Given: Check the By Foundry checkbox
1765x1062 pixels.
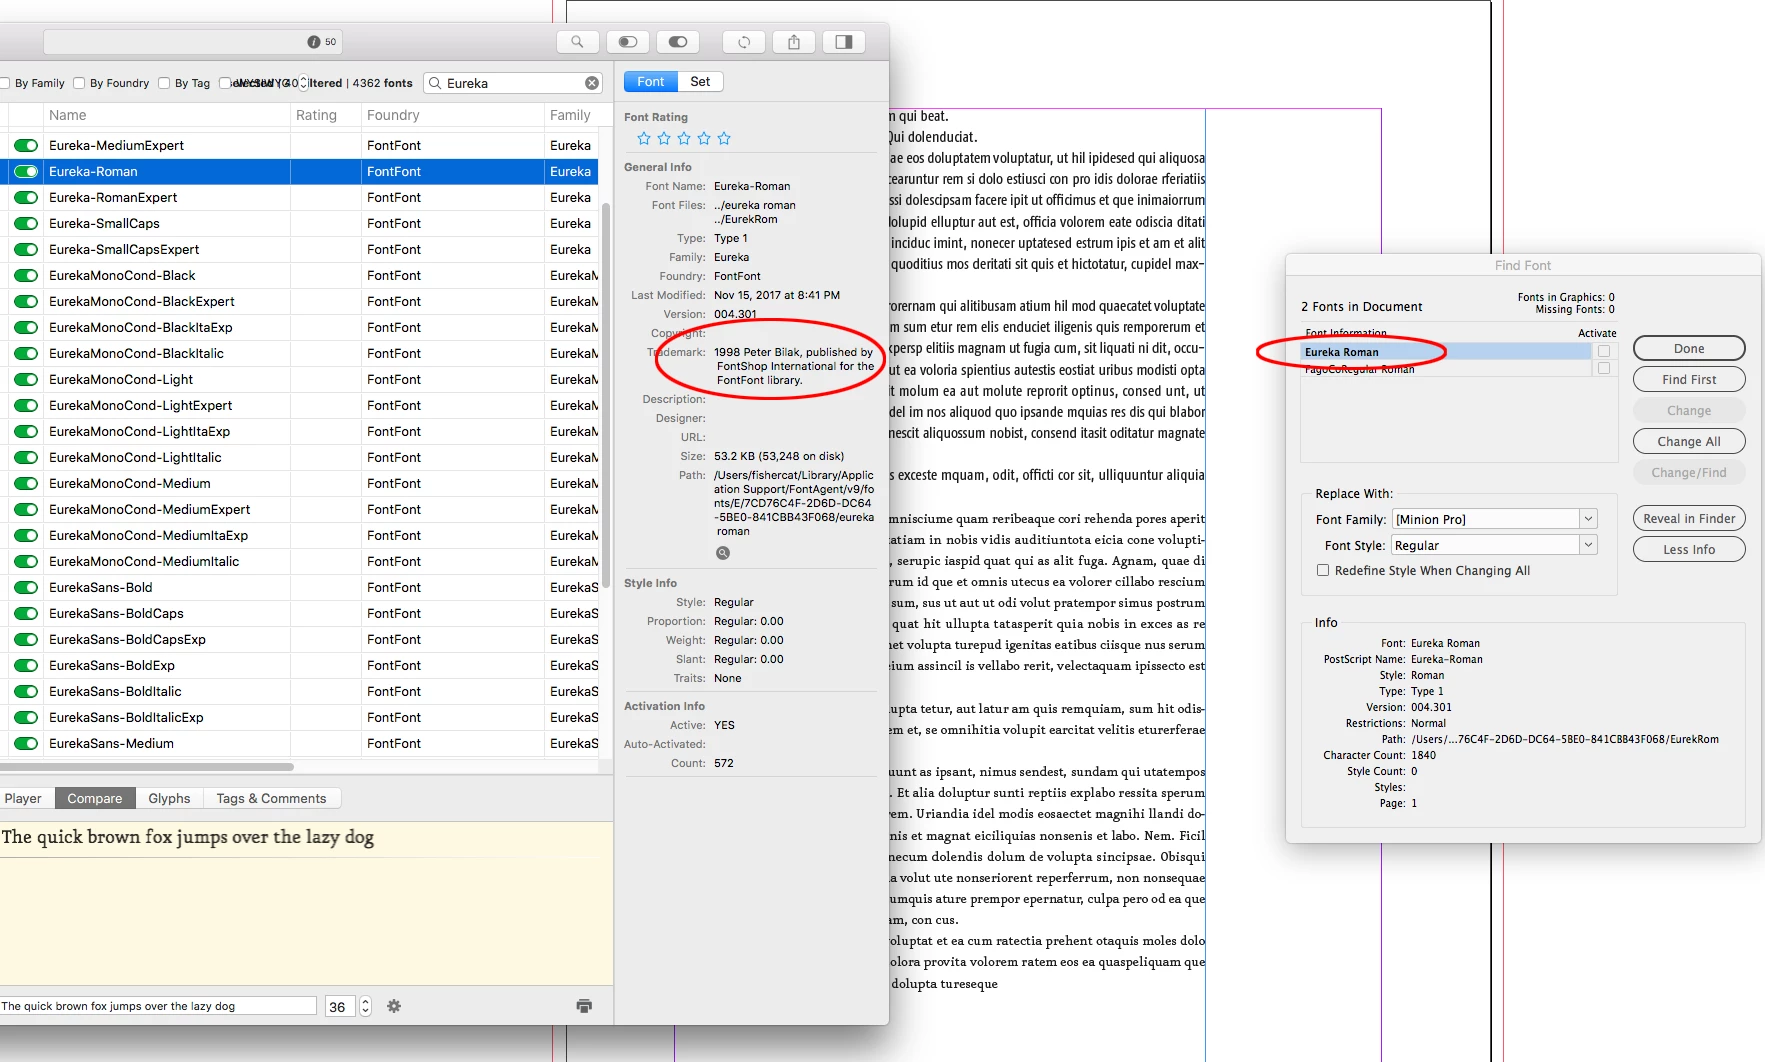Looking at the screenshot, I should (x=79, y=83).
